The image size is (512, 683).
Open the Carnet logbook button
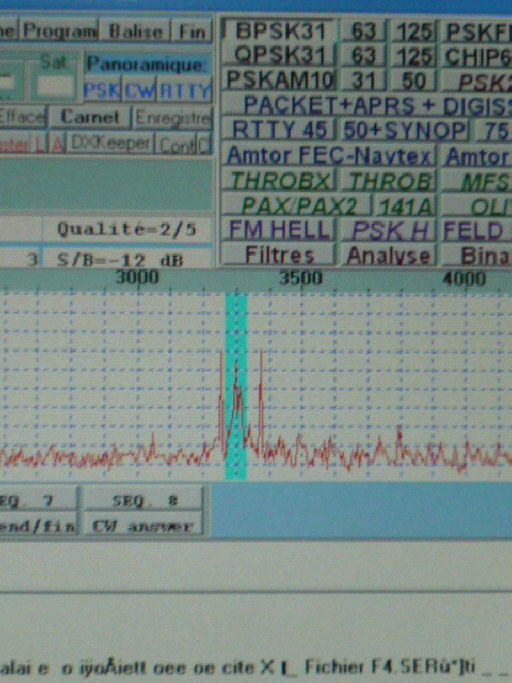(90, 116)
